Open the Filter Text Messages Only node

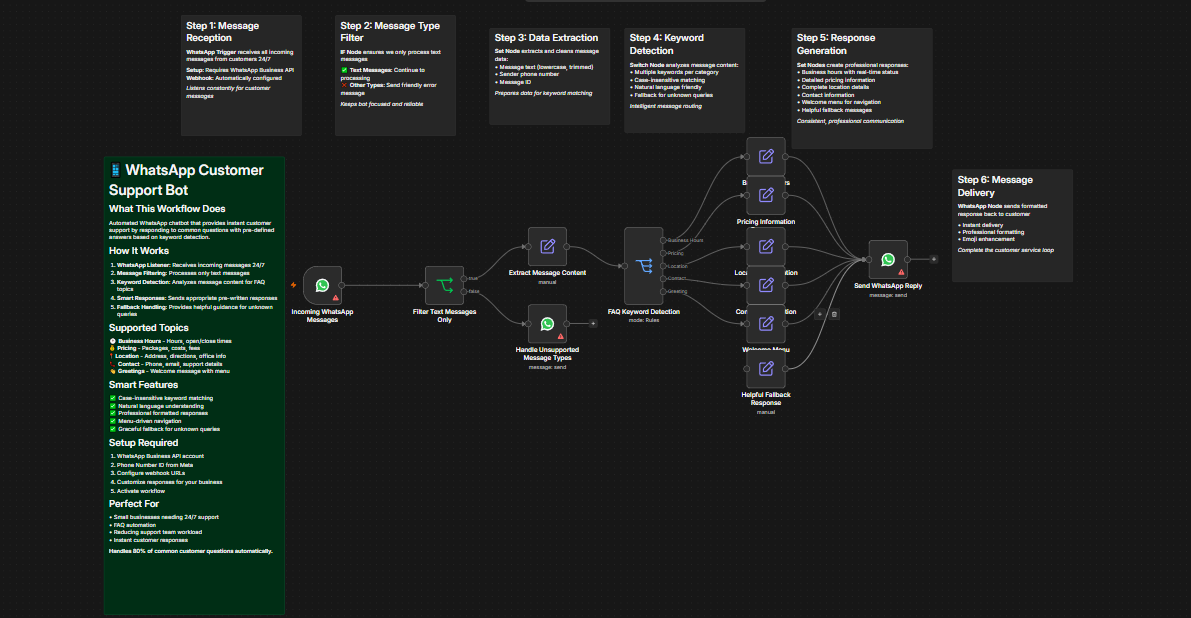point(444,285)
